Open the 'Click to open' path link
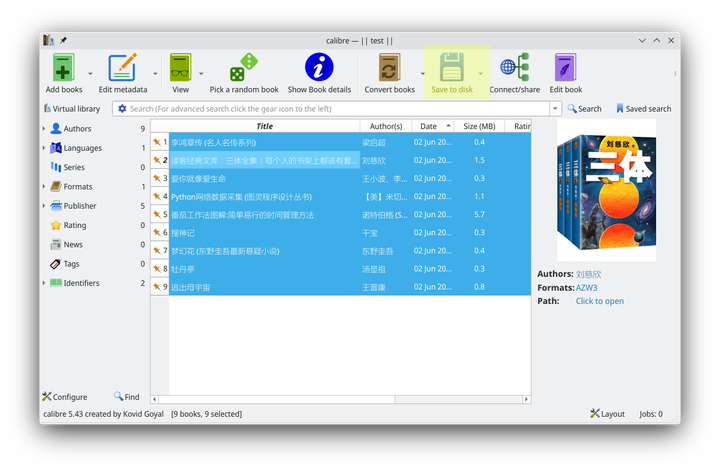The width and height of the screenshot is (720, 471). 599,301
